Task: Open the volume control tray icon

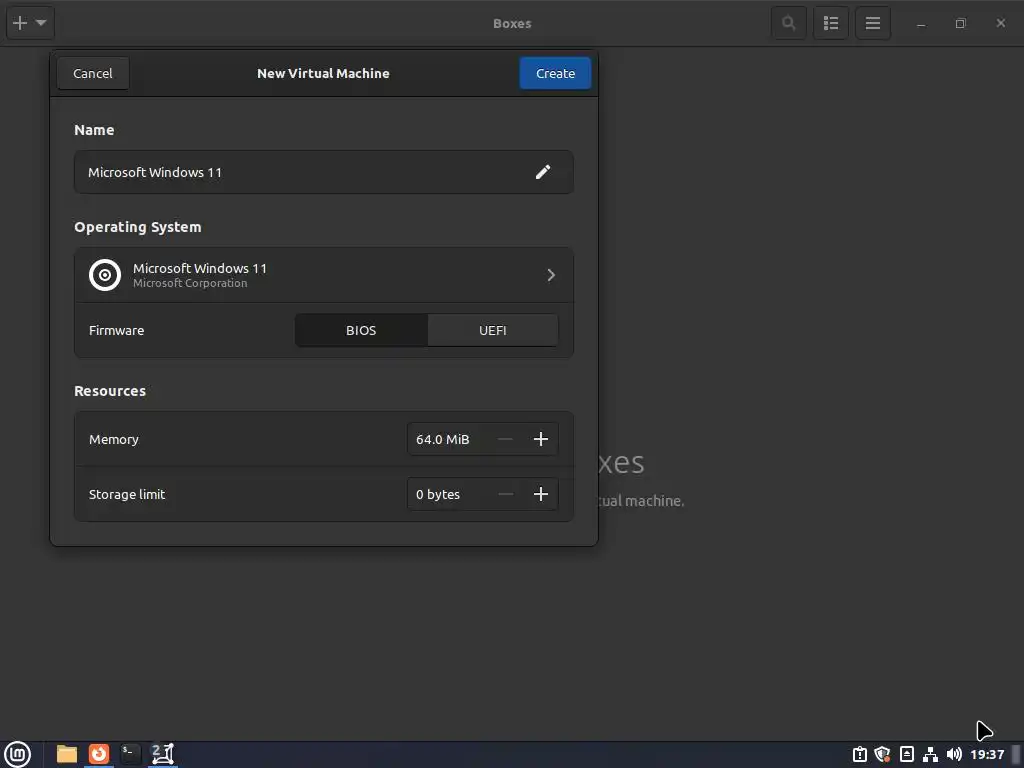Action: (x=954, y=754)
